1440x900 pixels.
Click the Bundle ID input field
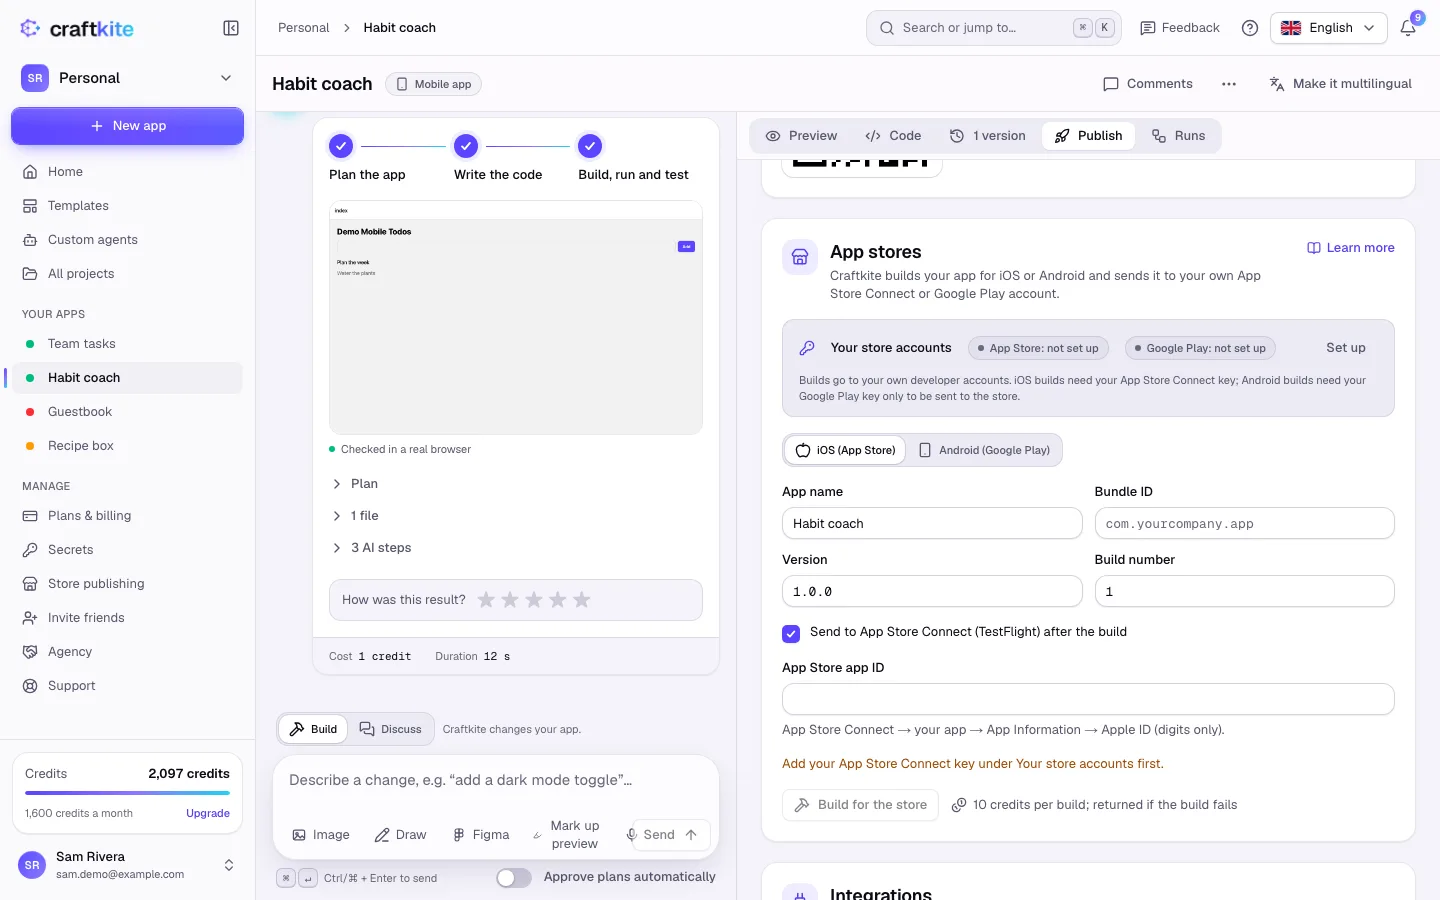tap(1245, 524)
